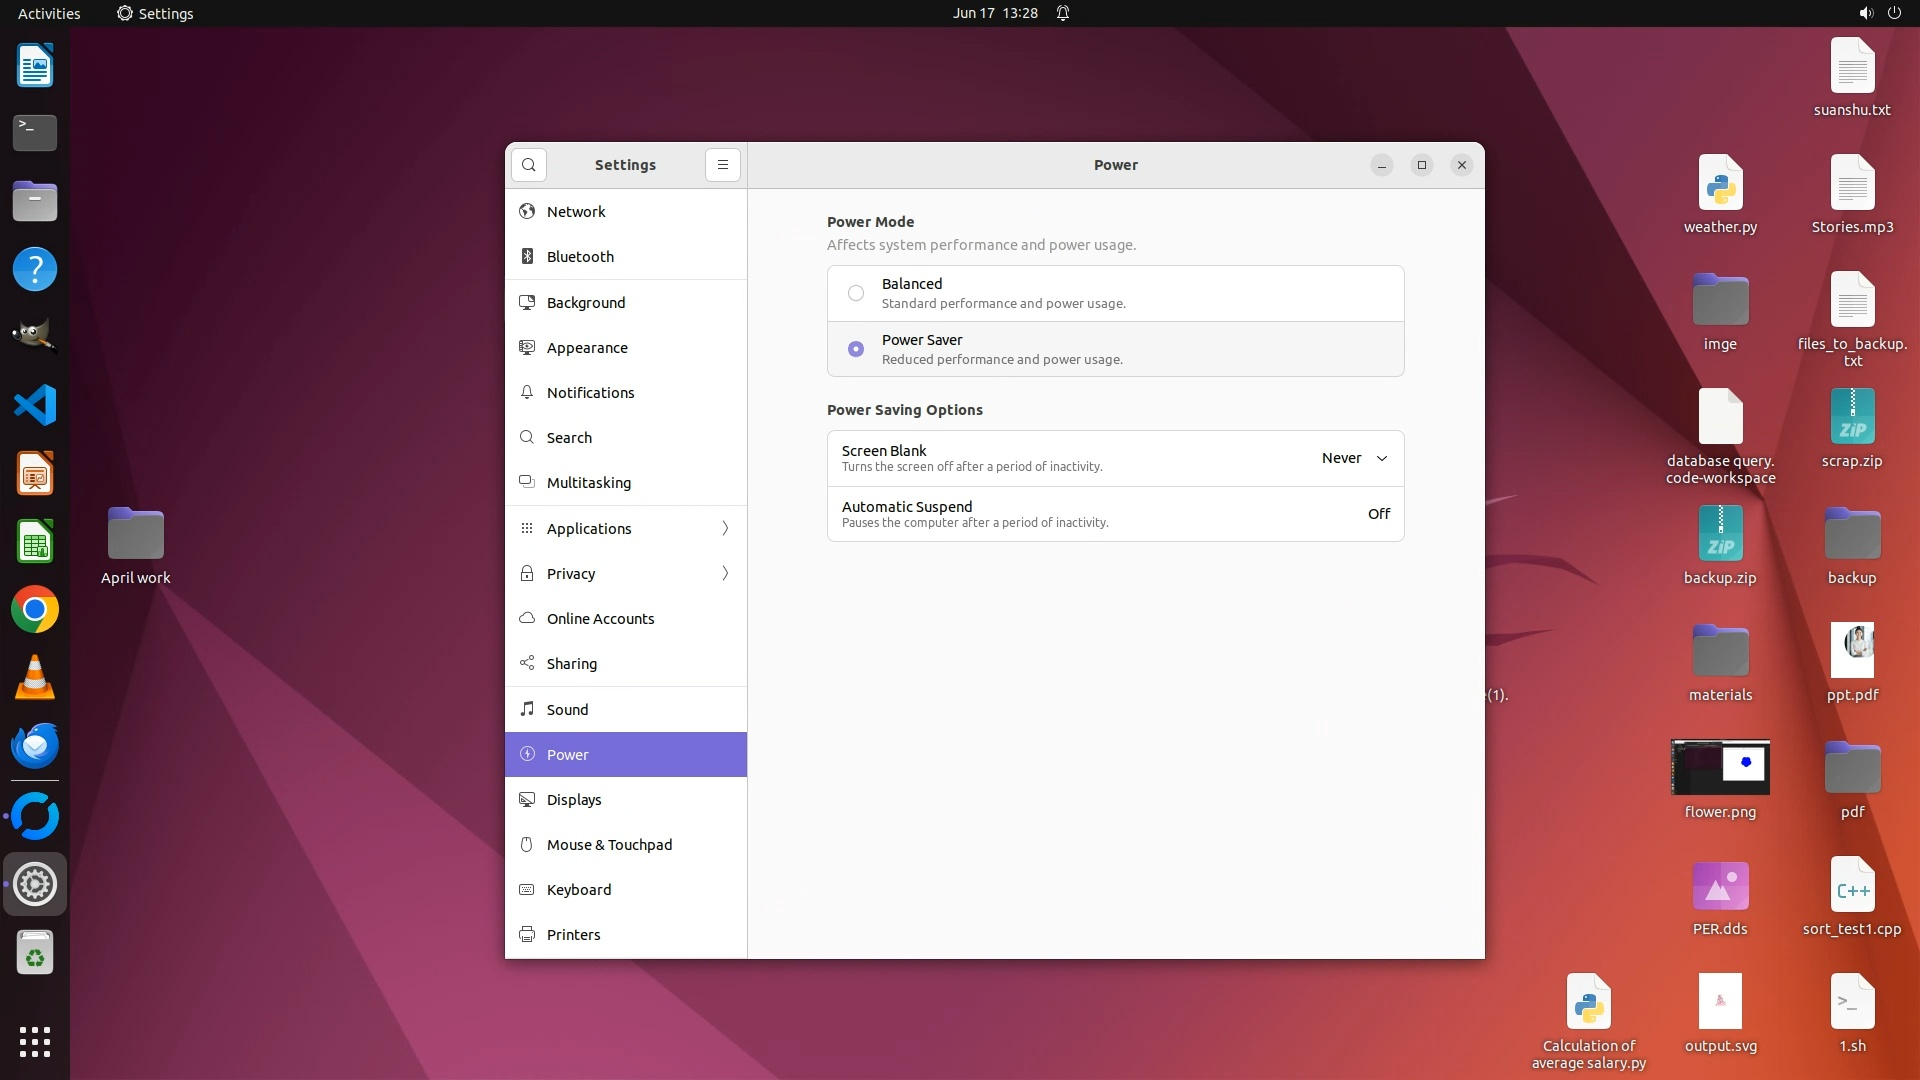Open the flower.png thumbnail on desktop
Viewport: 1920px width, 1080px height.
(x=1720, y=767)
